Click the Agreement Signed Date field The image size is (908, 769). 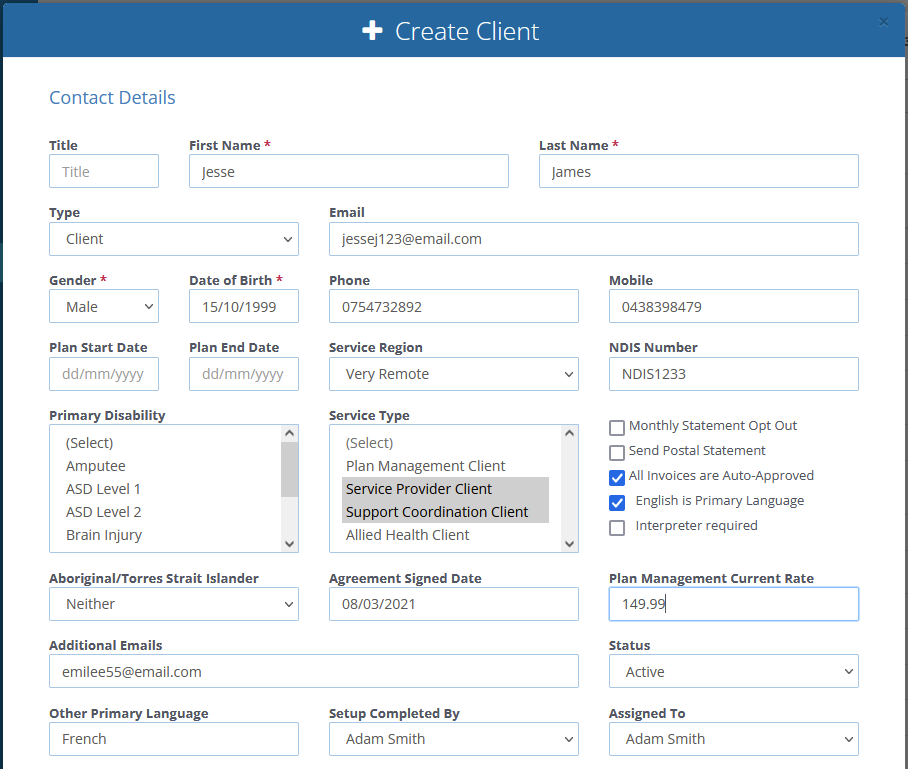(x=453, y=604)
